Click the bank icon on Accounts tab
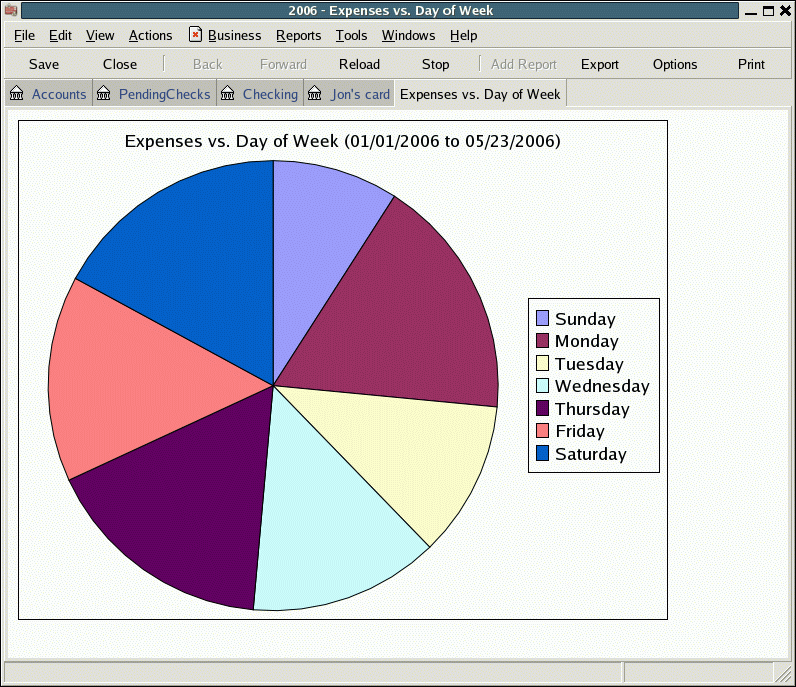This screenshot has height=687, width=796. tap(16, 94)
